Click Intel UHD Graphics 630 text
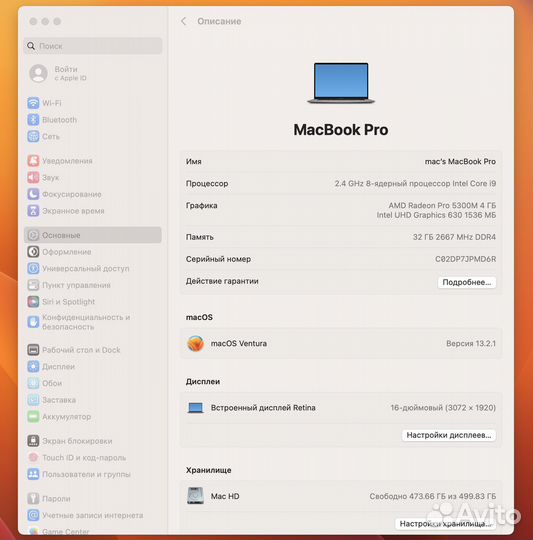The width and height of the screenshot is (533, 540). [x=436, y=215]
